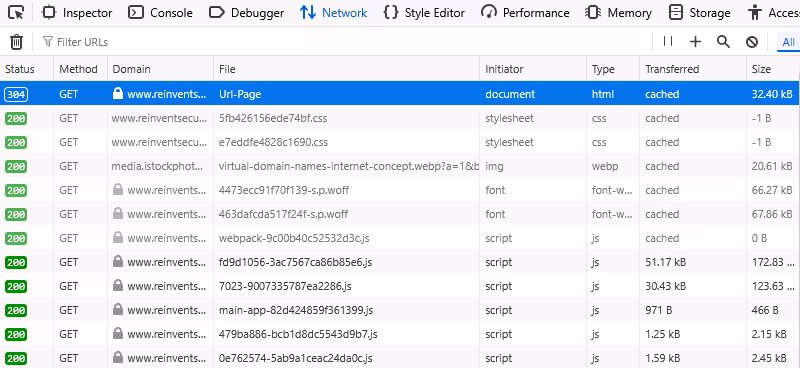Select the virtual-domain-names-internet-concept.webp request
The width and height of the screenshot is (800, 368).
click(x=400, y=166)
